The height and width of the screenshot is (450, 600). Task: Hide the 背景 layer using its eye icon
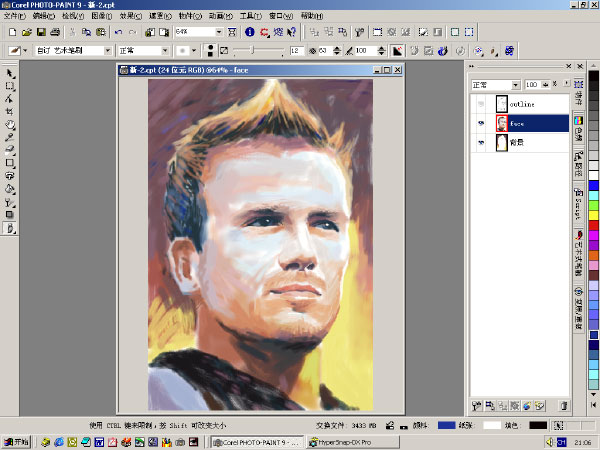481,142
